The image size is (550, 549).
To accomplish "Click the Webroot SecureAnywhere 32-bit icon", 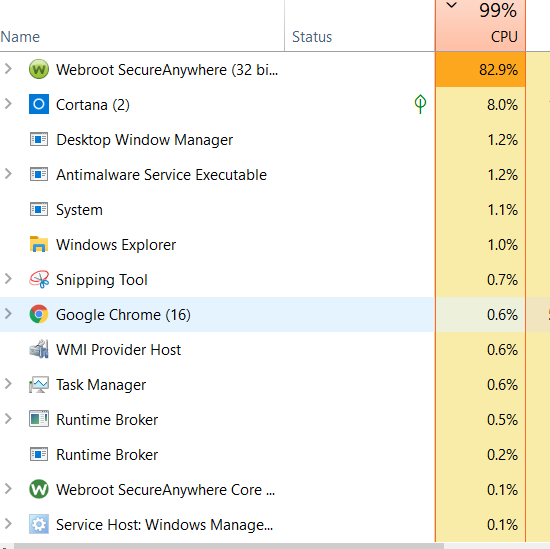I will 39,69.
